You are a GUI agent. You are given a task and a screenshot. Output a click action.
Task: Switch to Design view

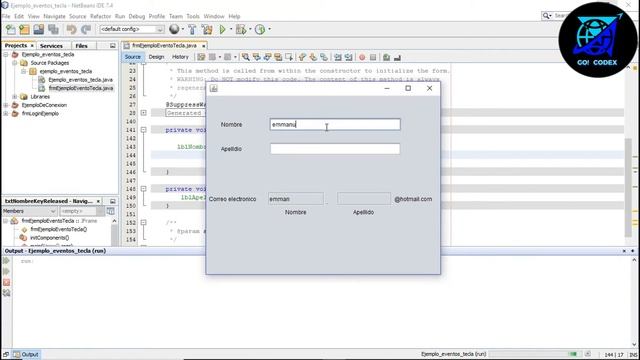pyautogui.click(x=156, y=57)
